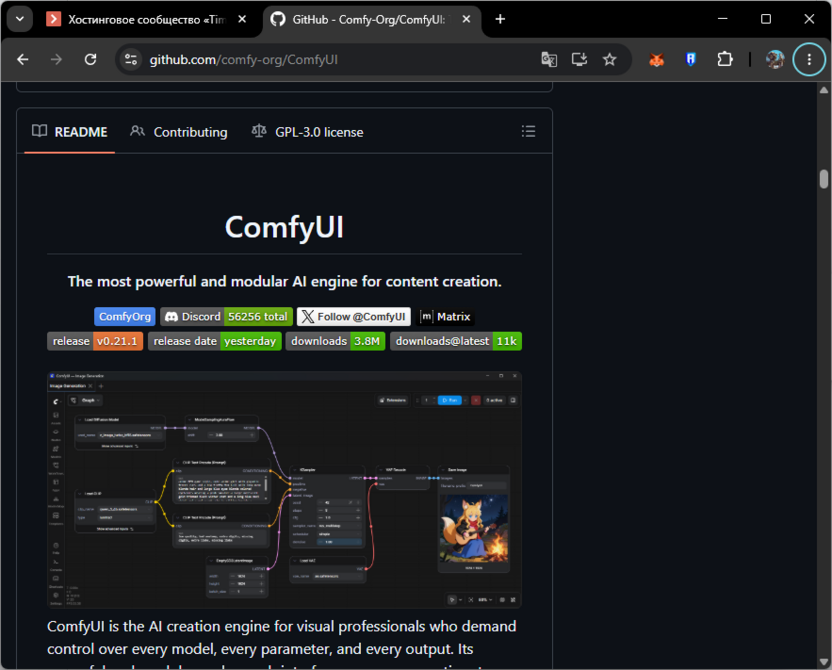Go back to the previous page

22,59
